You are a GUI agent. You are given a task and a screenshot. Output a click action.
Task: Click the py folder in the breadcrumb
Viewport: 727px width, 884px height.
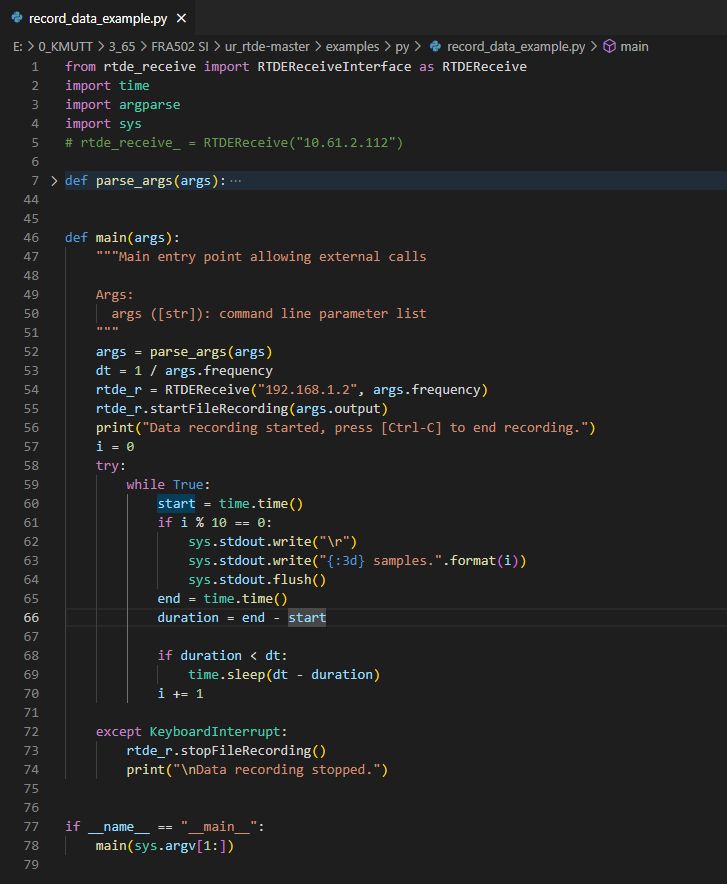402,46
